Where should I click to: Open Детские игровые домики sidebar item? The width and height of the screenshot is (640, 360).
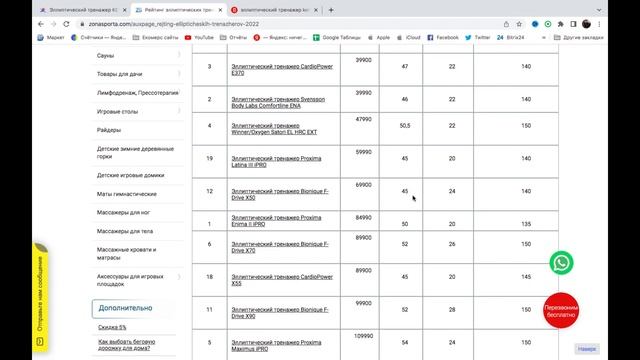131,175
